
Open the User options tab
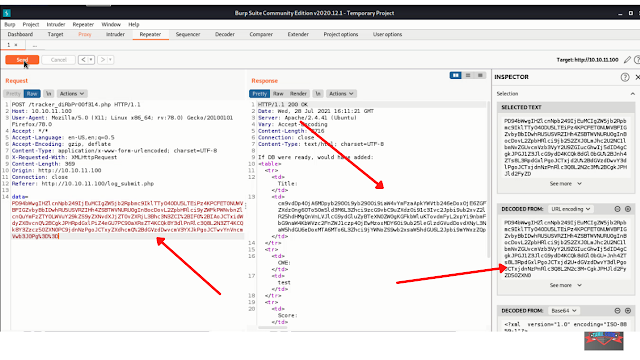click(x=387, y=34)
